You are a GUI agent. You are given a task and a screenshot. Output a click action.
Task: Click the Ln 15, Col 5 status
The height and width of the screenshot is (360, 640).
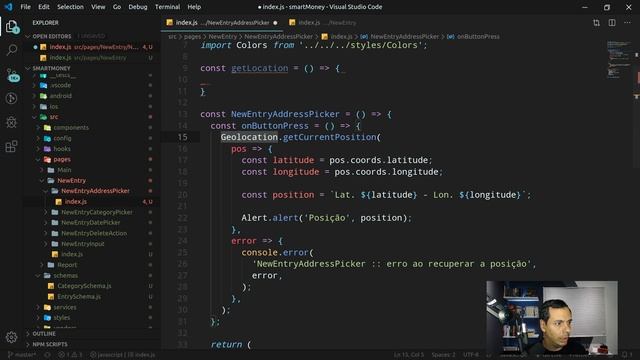pyautogui.click(x=409, y=355)
